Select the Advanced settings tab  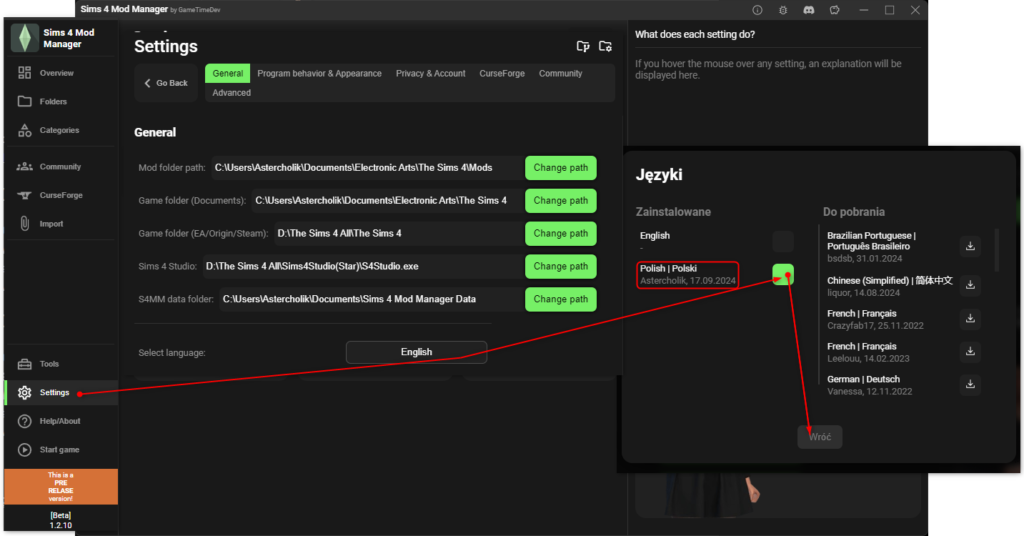[x=231, y=93]
